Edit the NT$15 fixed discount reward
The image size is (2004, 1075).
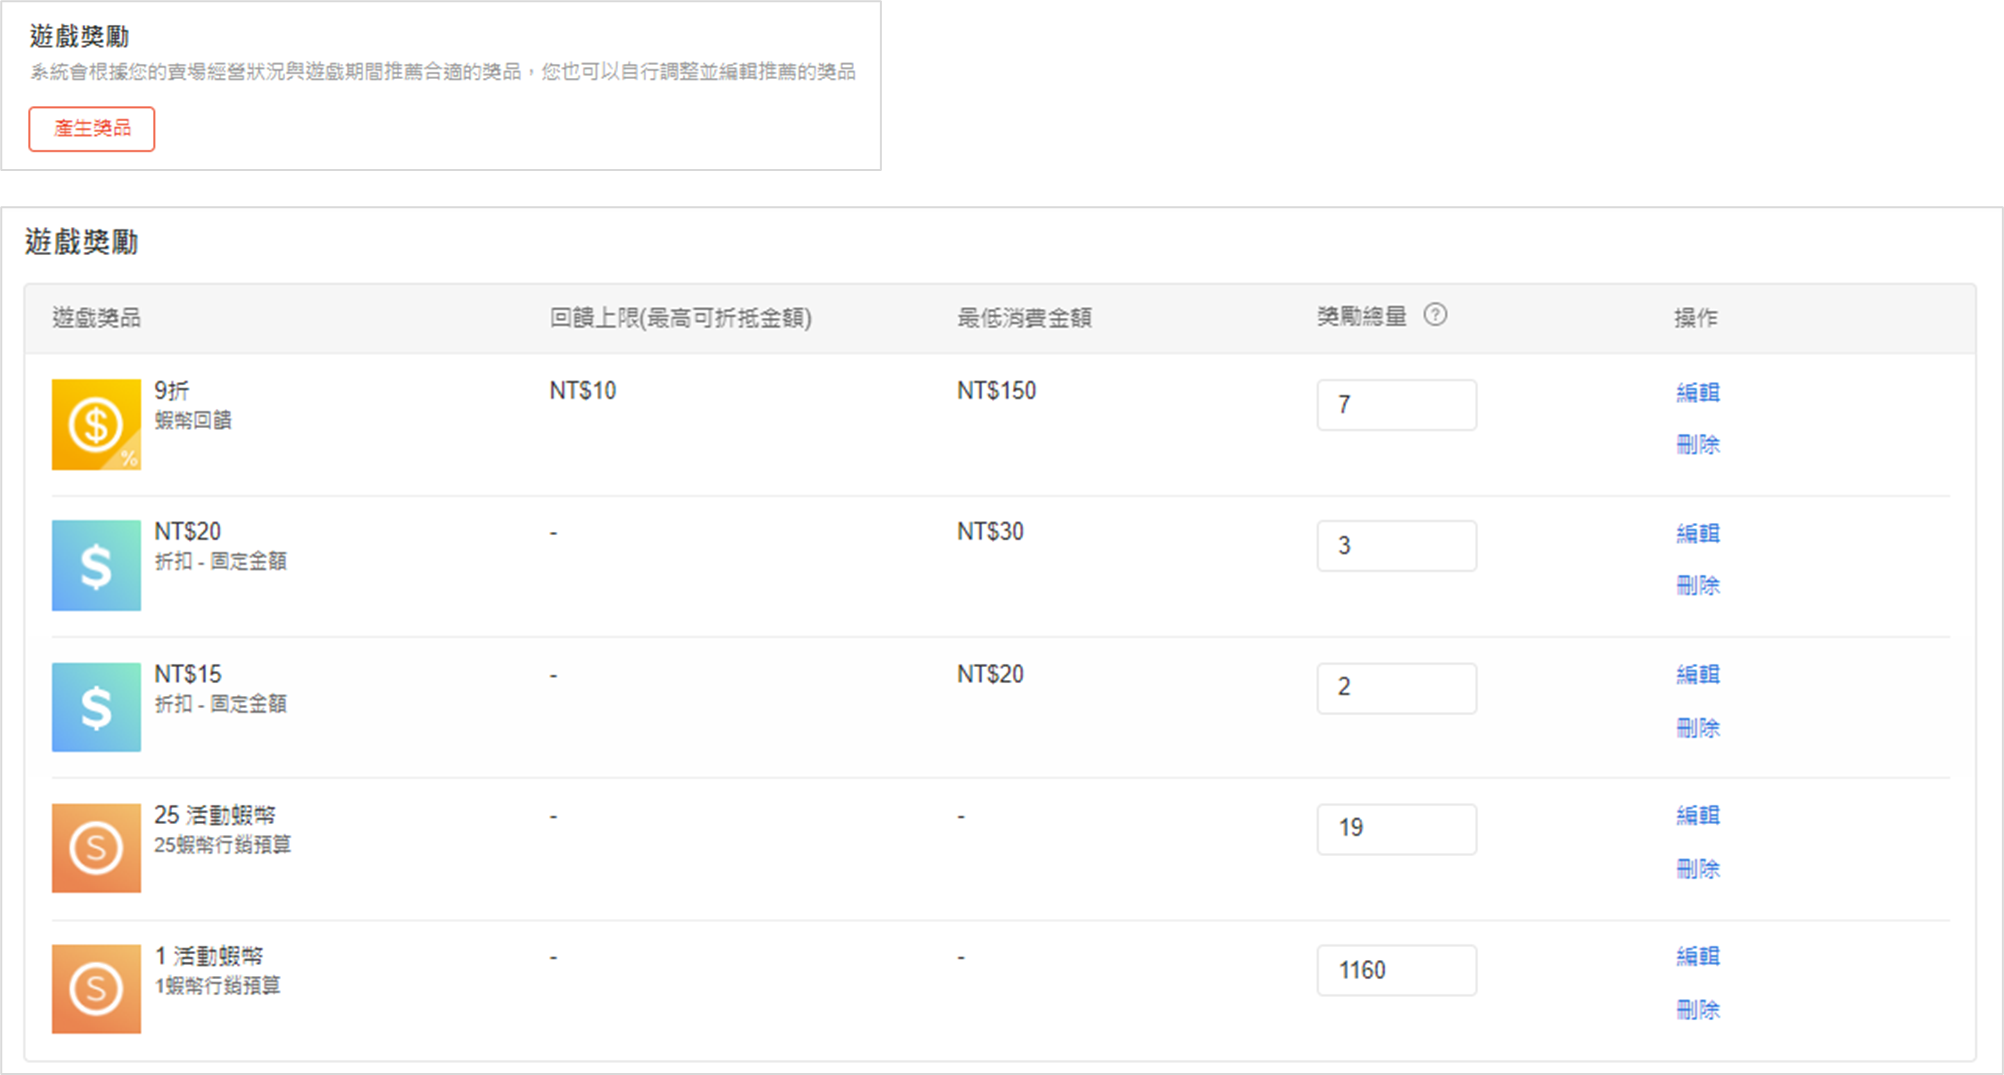point(1697,675)
